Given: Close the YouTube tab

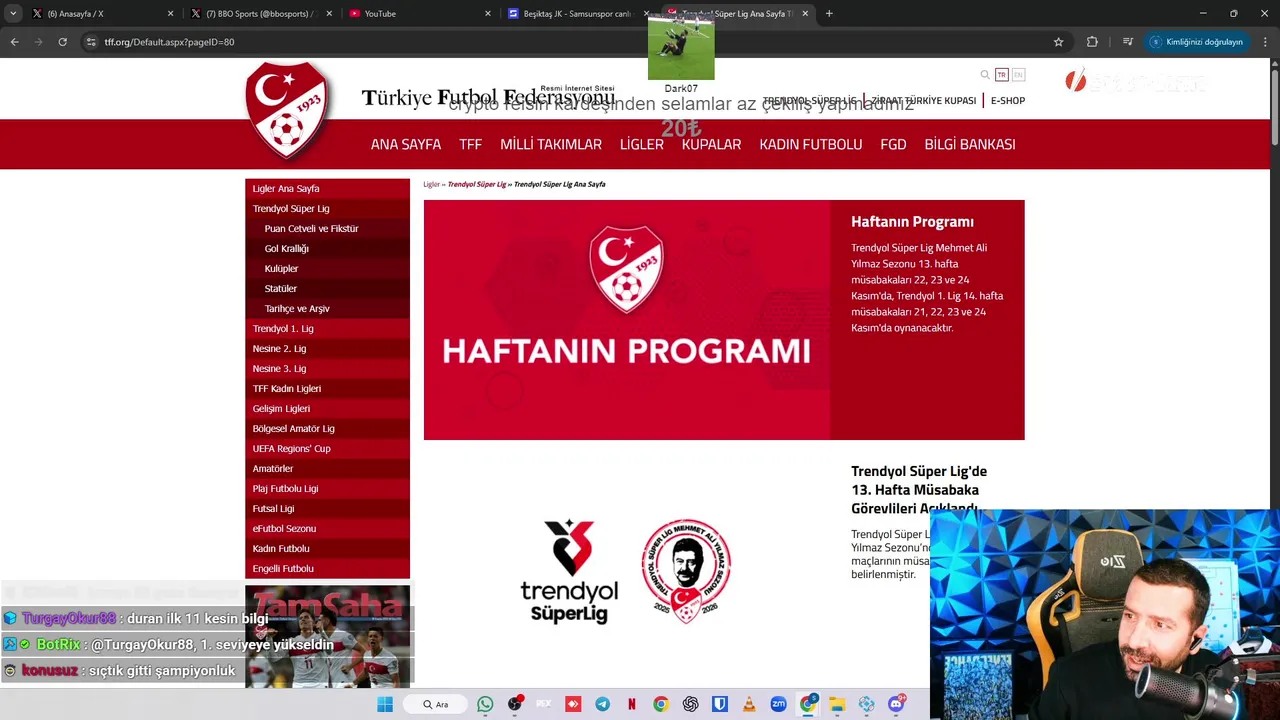Looking at the screenshot, I should 488,14.
